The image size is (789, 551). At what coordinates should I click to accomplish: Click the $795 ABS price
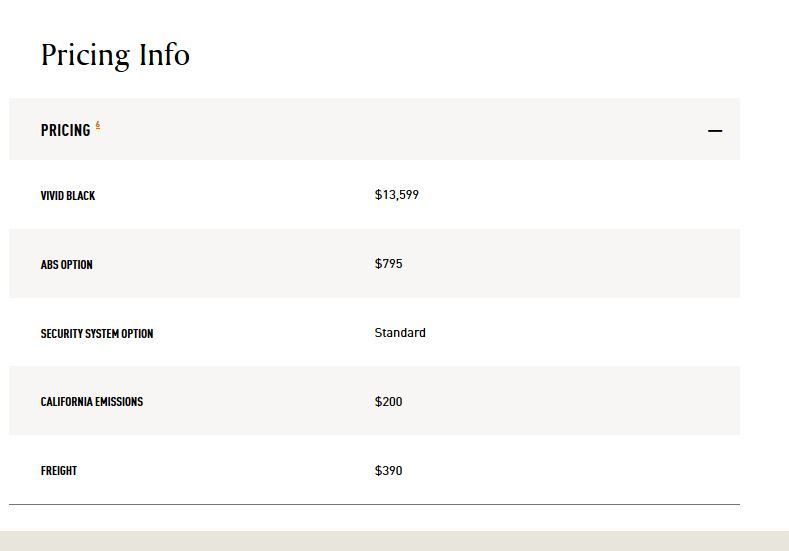pyautogui.click(x=388, y=264)
